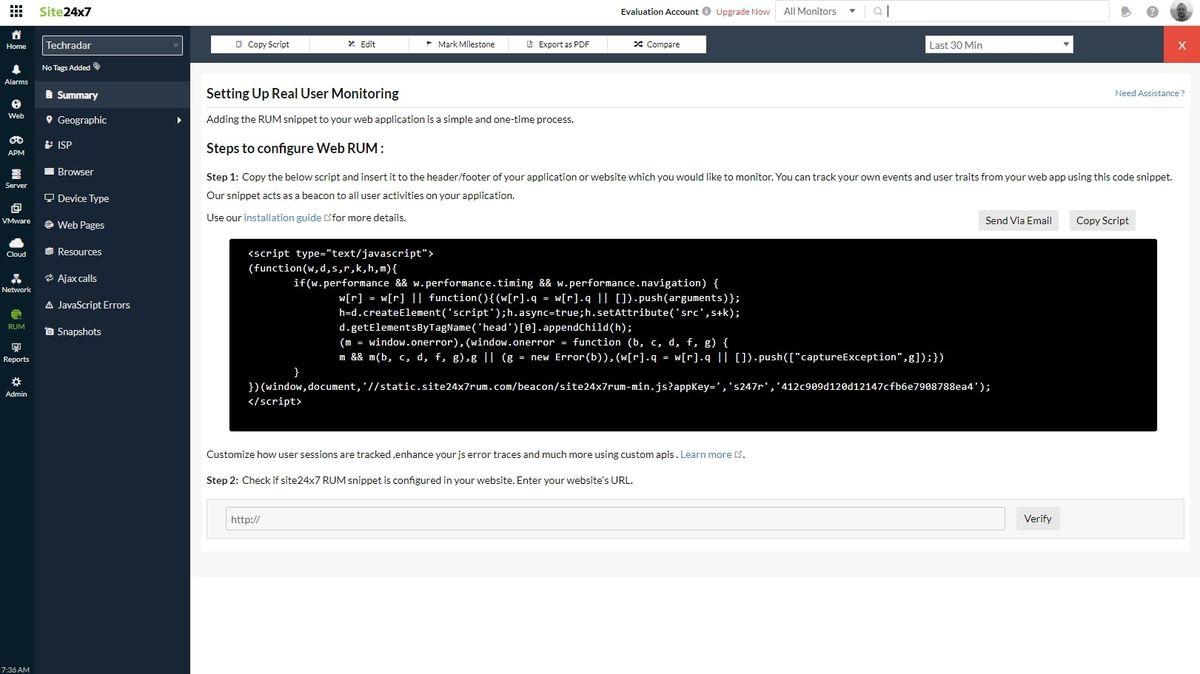Click the Verify button for the website URL
1200x674 pixels.
pos(1037,518)
